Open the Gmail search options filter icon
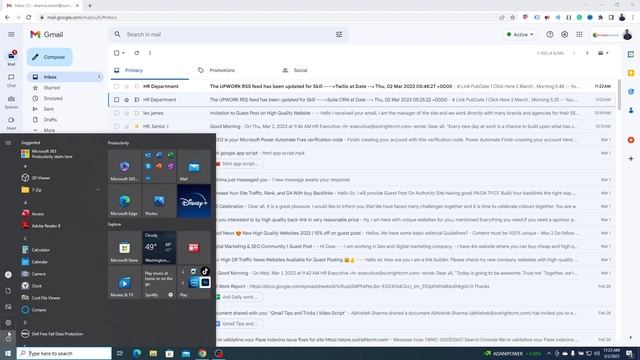Image resolution: width=640 pixels, height=360 pixels. 339,35
